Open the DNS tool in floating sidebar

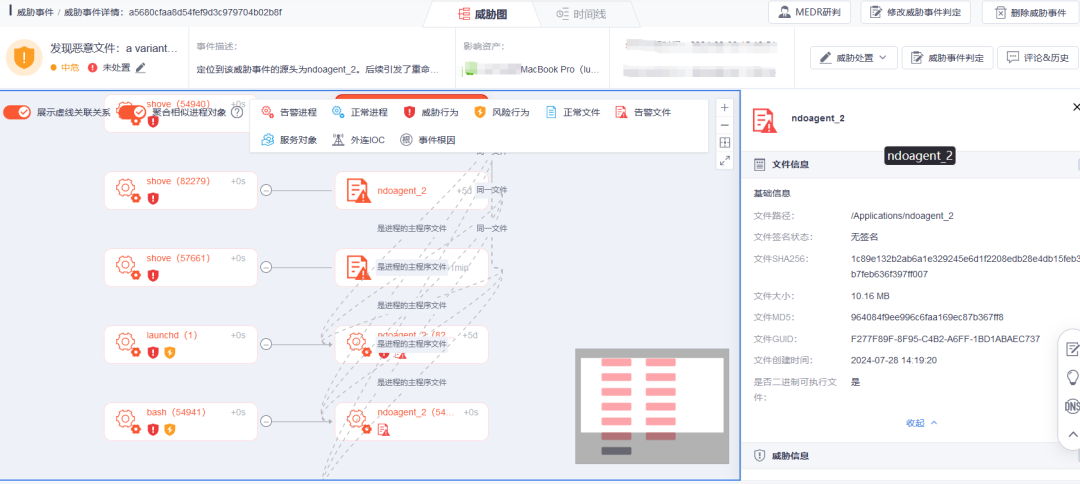[1071, 406]
